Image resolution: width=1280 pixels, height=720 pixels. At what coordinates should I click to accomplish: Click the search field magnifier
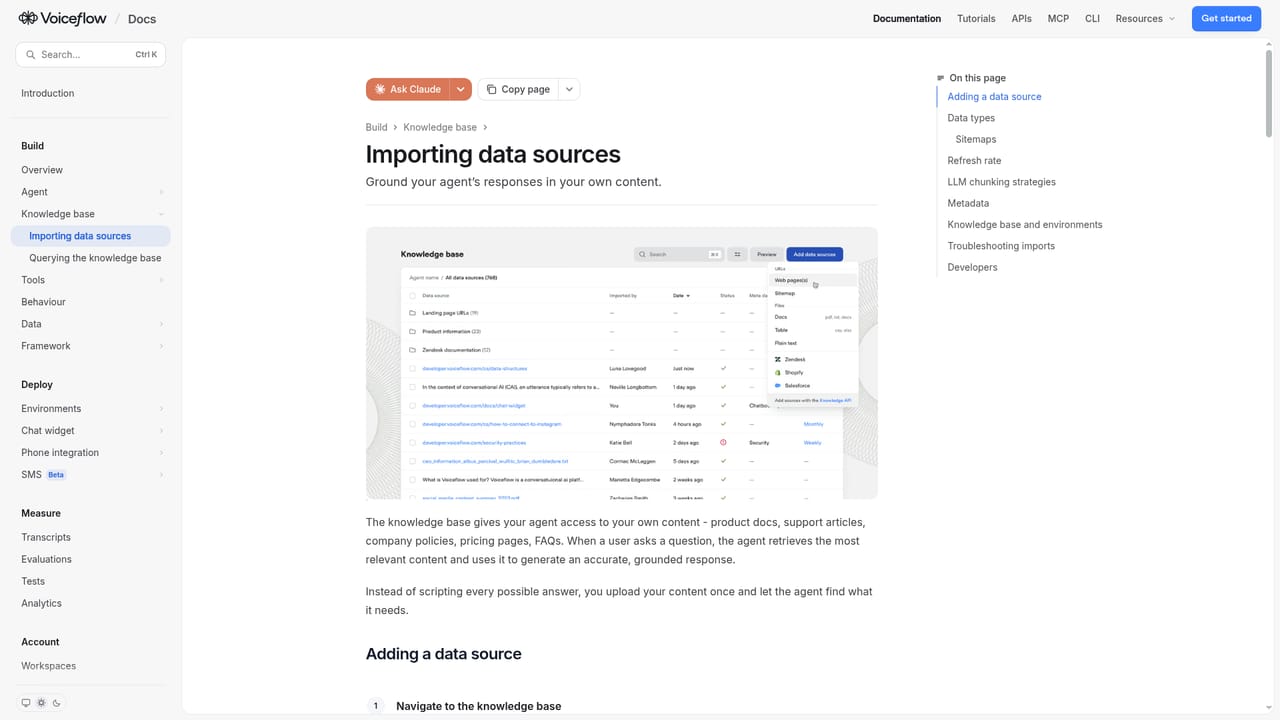coord(31,55)
